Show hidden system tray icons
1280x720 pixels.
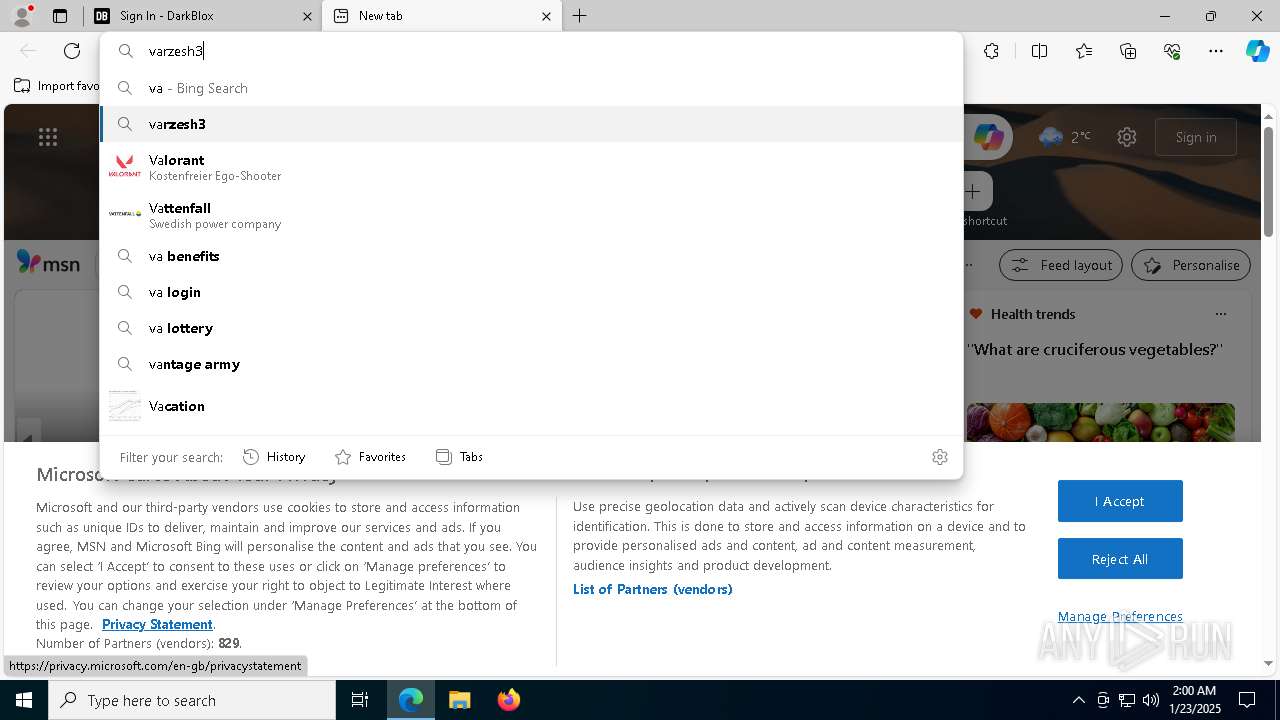[x=1078, y=700]
